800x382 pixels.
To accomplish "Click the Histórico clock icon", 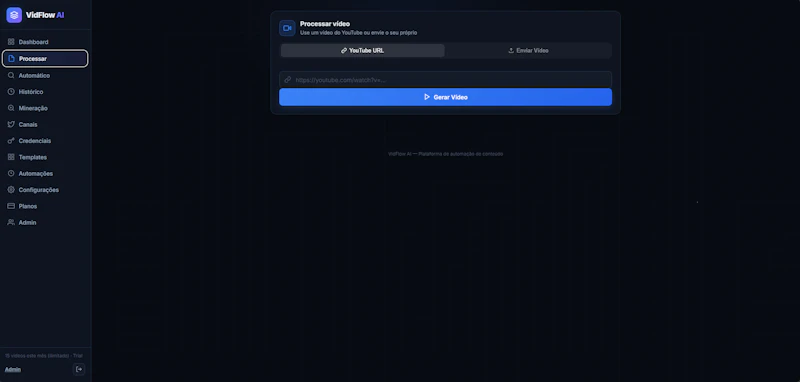I will [11, 92].
